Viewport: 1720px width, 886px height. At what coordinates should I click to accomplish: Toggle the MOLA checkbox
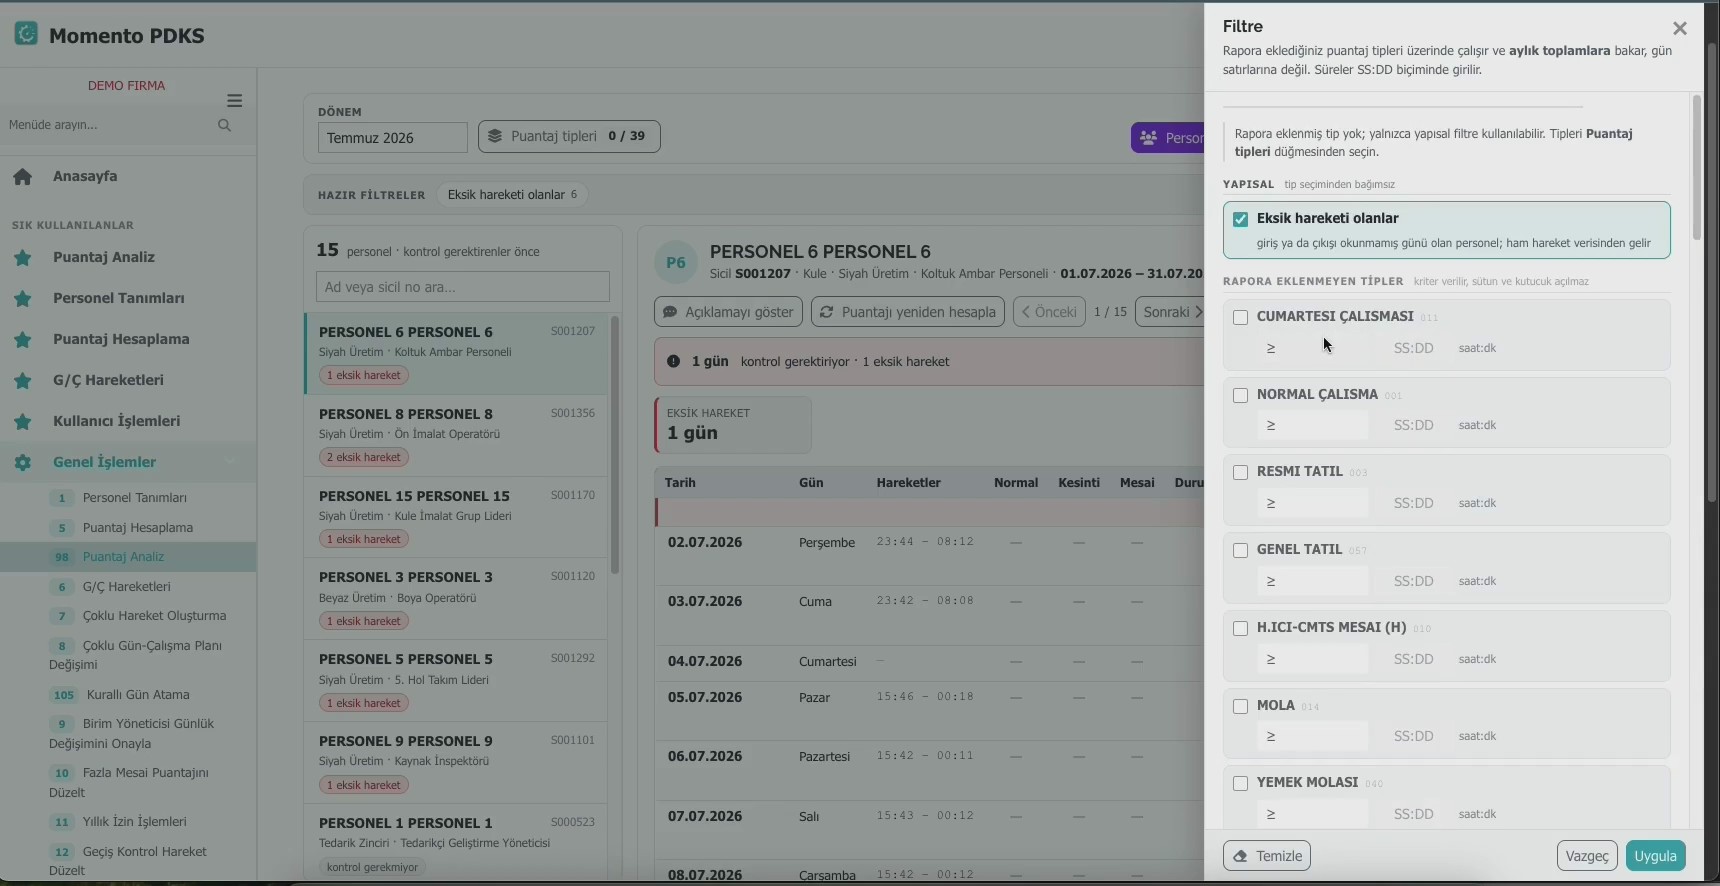point(1241,706)
